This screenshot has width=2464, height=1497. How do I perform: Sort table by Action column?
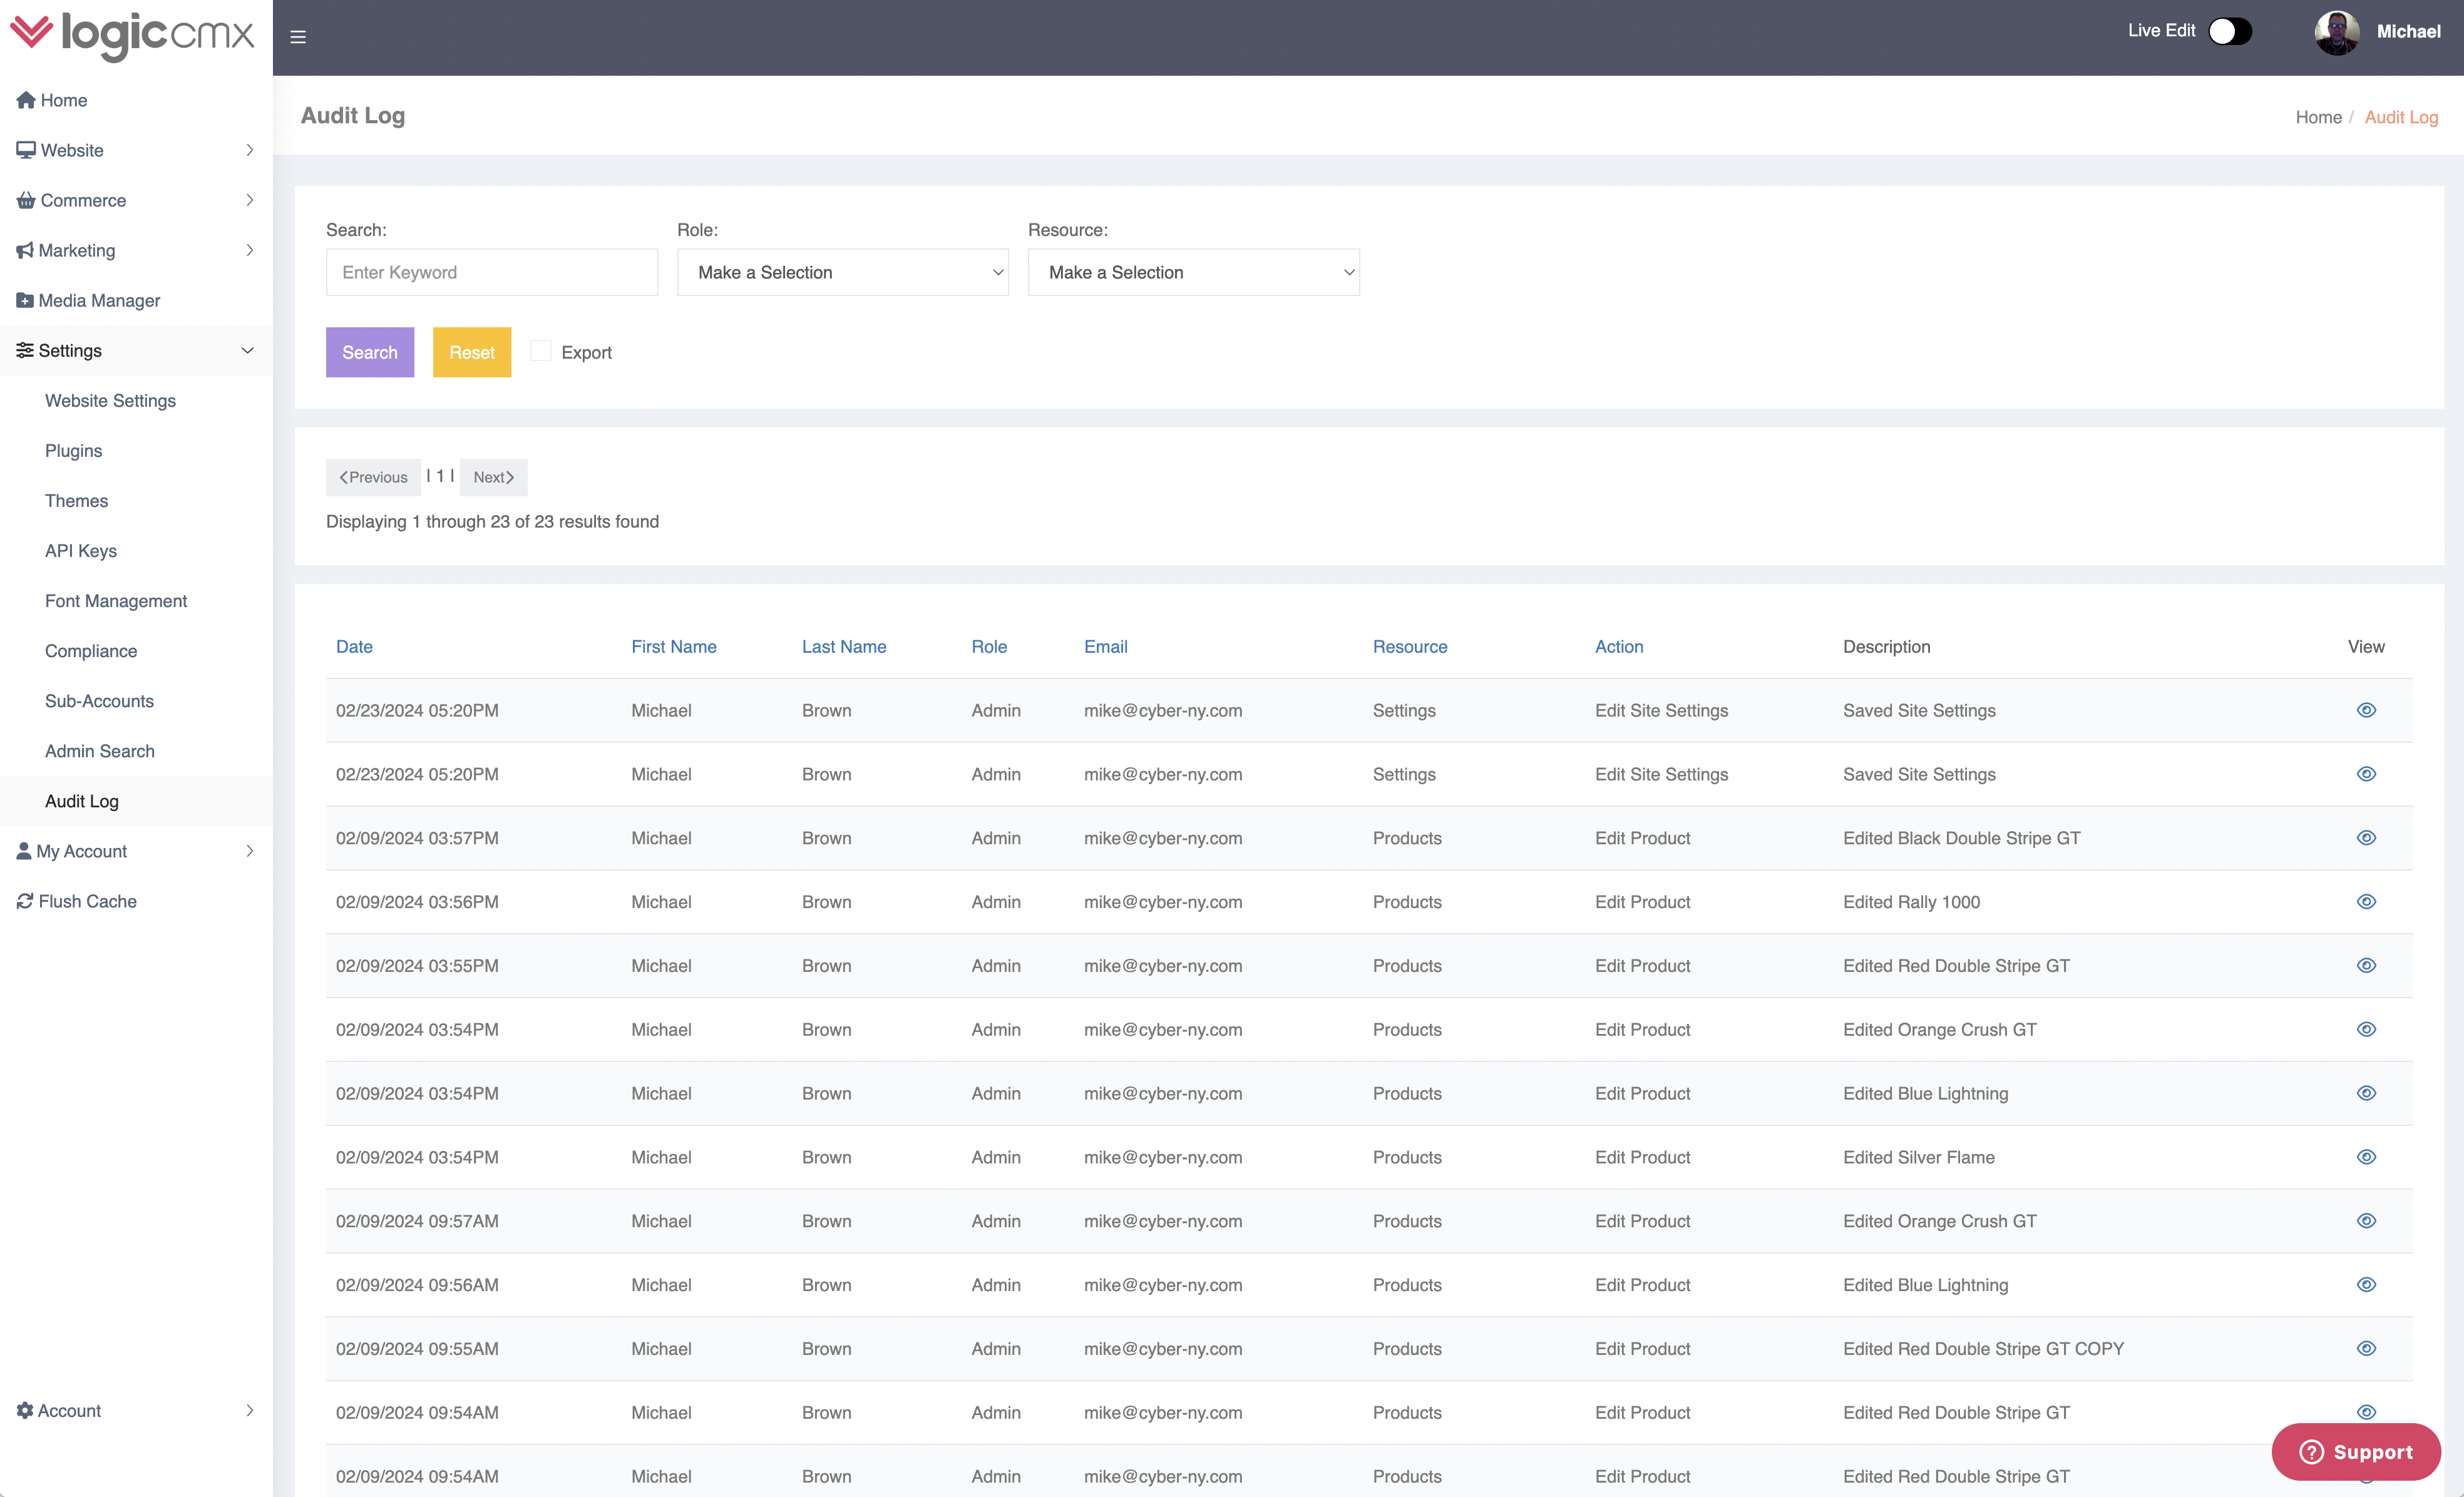tap(1619, 647)
